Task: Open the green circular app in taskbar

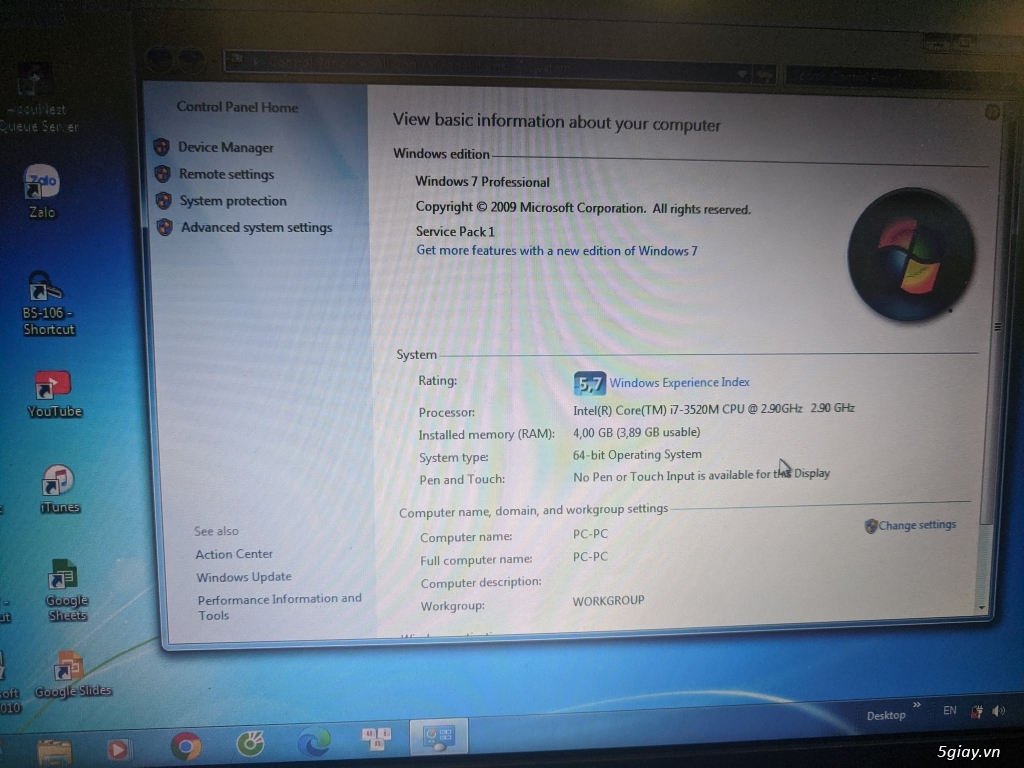Action: [x=250, y=743]
